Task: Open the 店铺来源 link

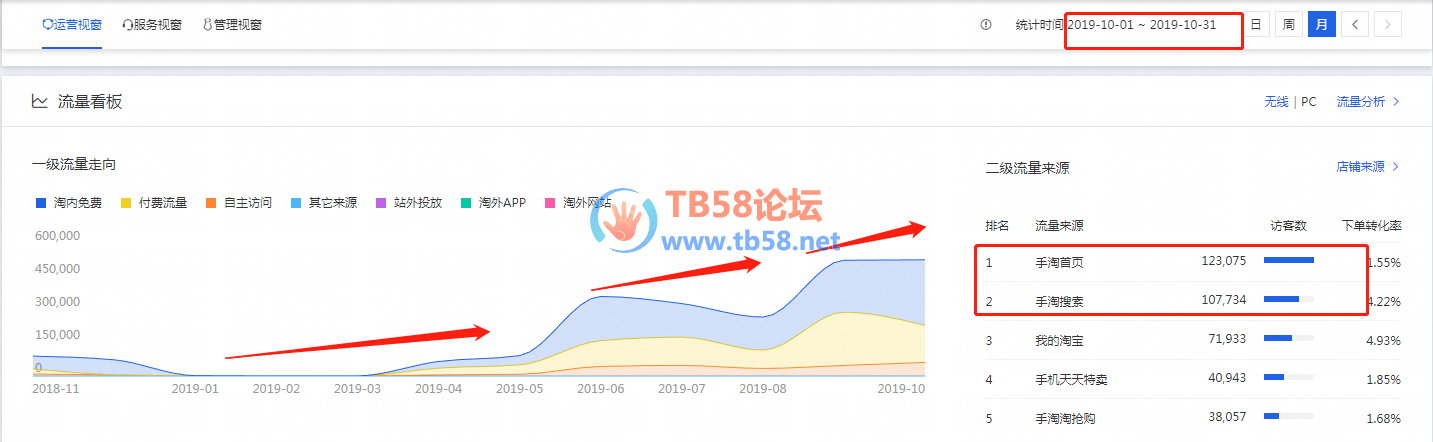Action: (x=1368, y=167)
